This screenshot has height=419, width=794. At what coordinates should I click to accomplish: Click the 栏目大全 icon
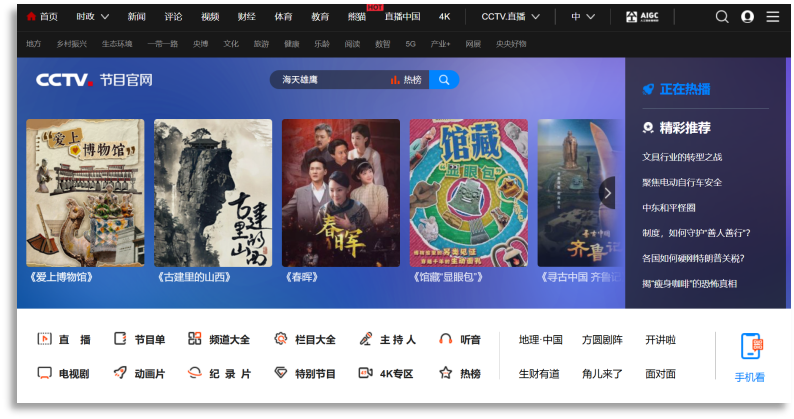coord(281,339)
